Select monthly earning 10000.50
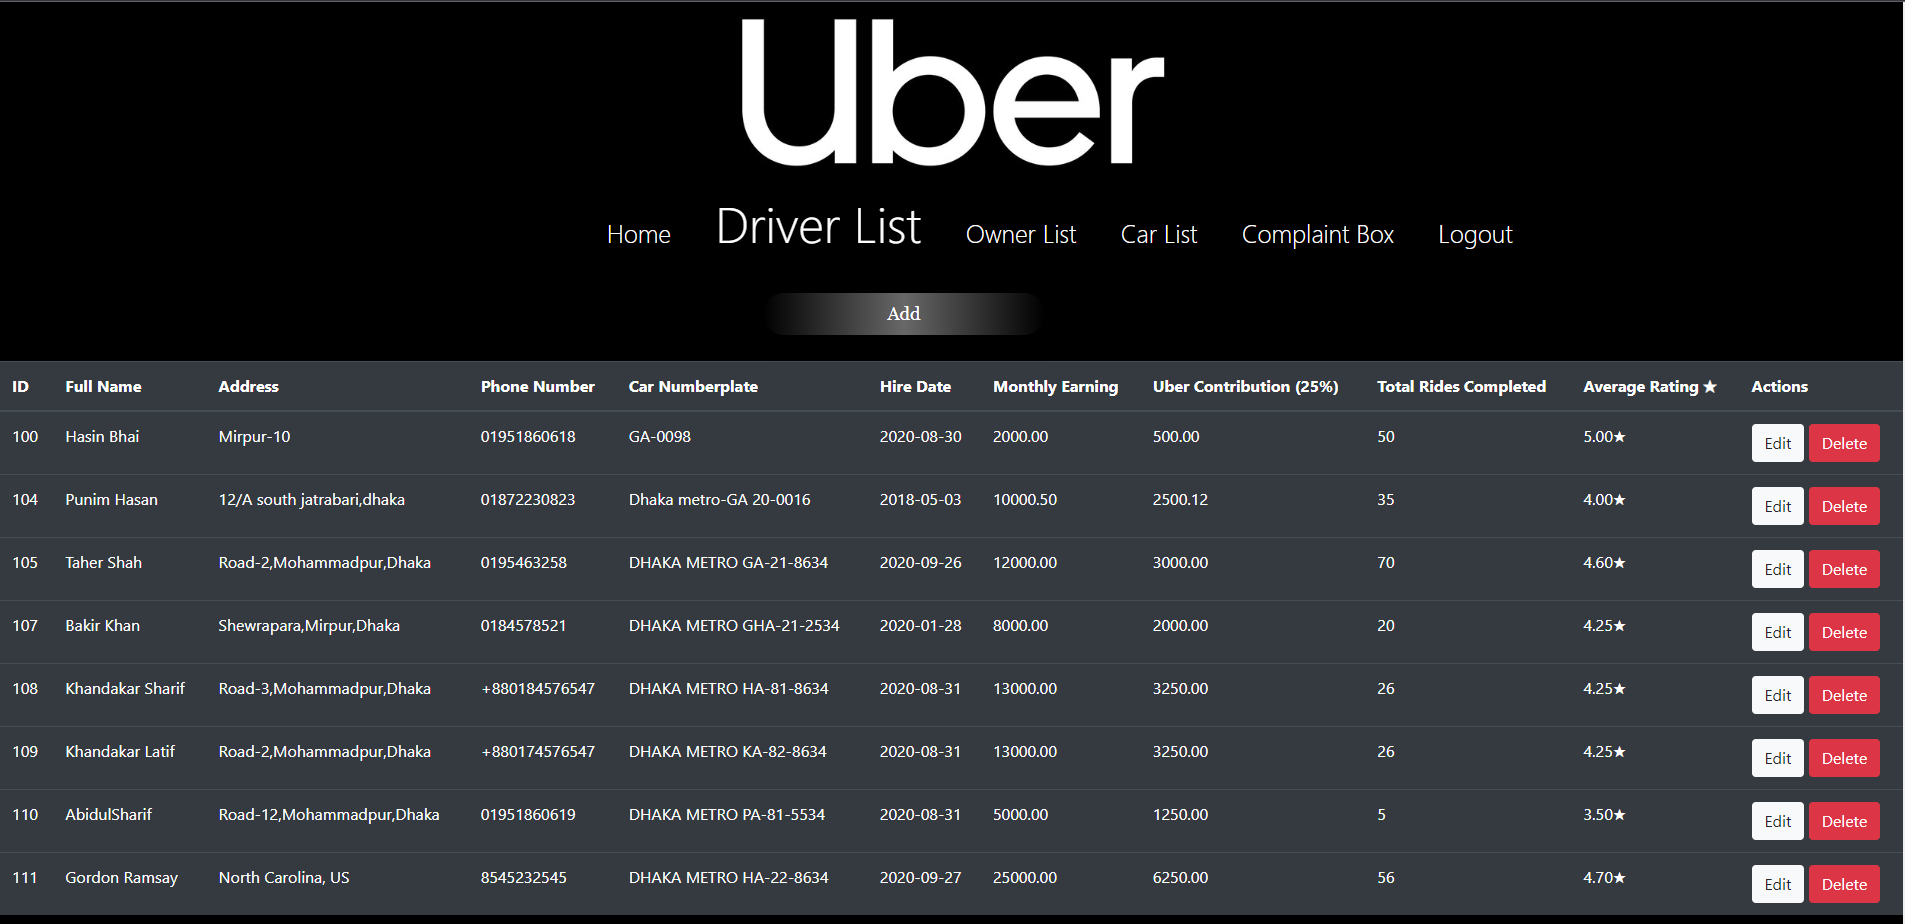Image resolution: width=1905 pixels, height=924 pixels. [x=1025, y=499]
